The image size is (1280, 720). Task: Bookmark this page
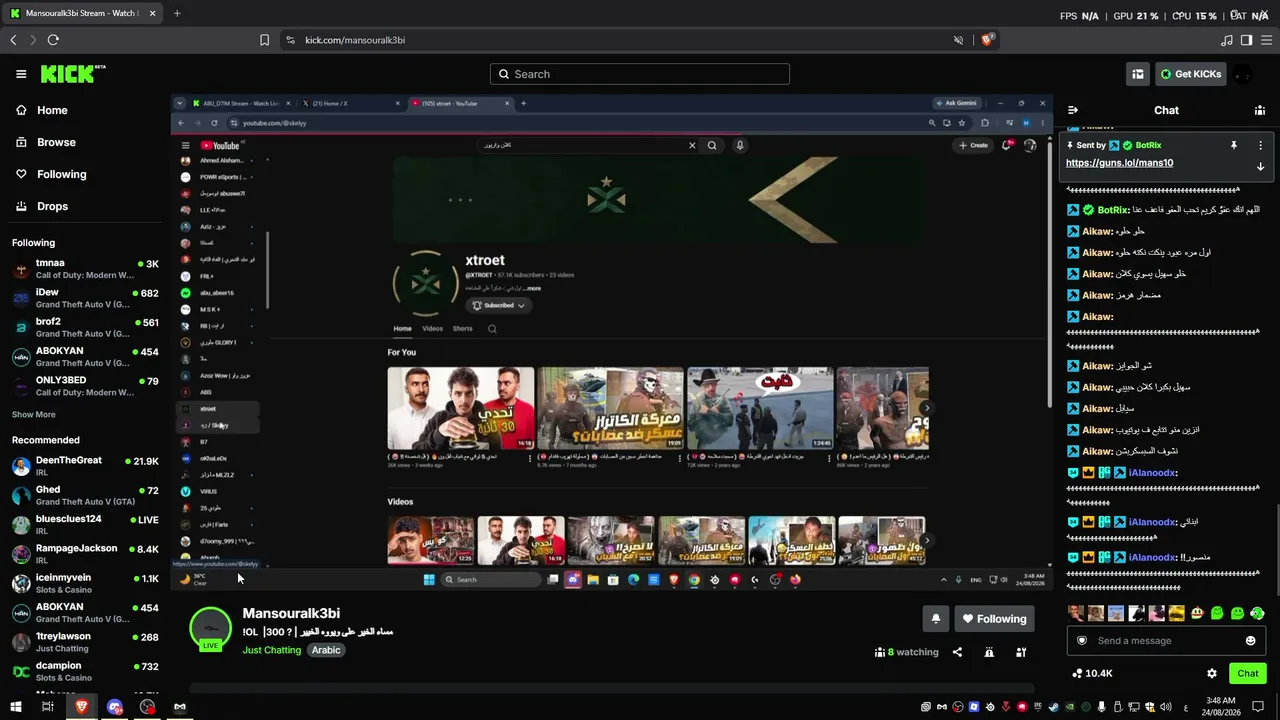click(x=264, y=40)
